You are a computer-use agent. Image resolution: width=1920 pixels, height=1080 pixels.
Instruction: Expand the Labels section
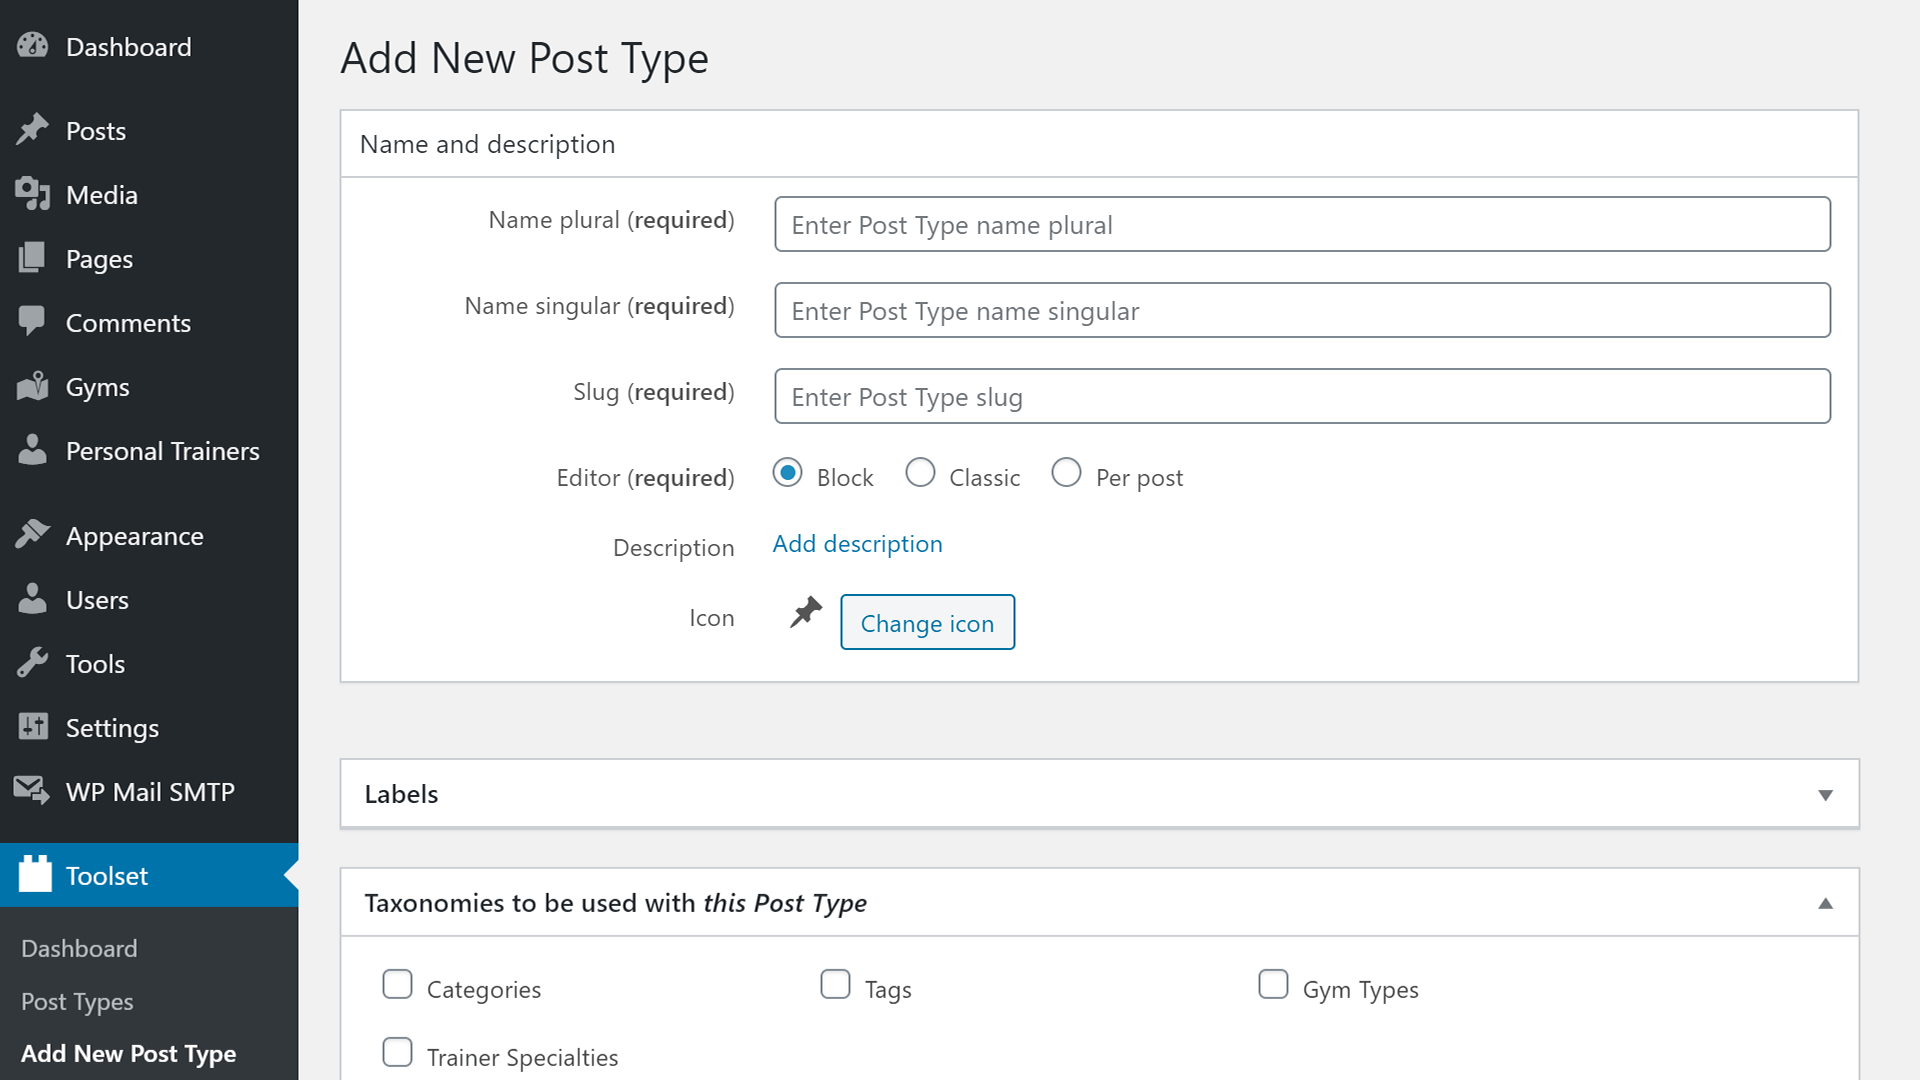click(x=1825, y=794)
